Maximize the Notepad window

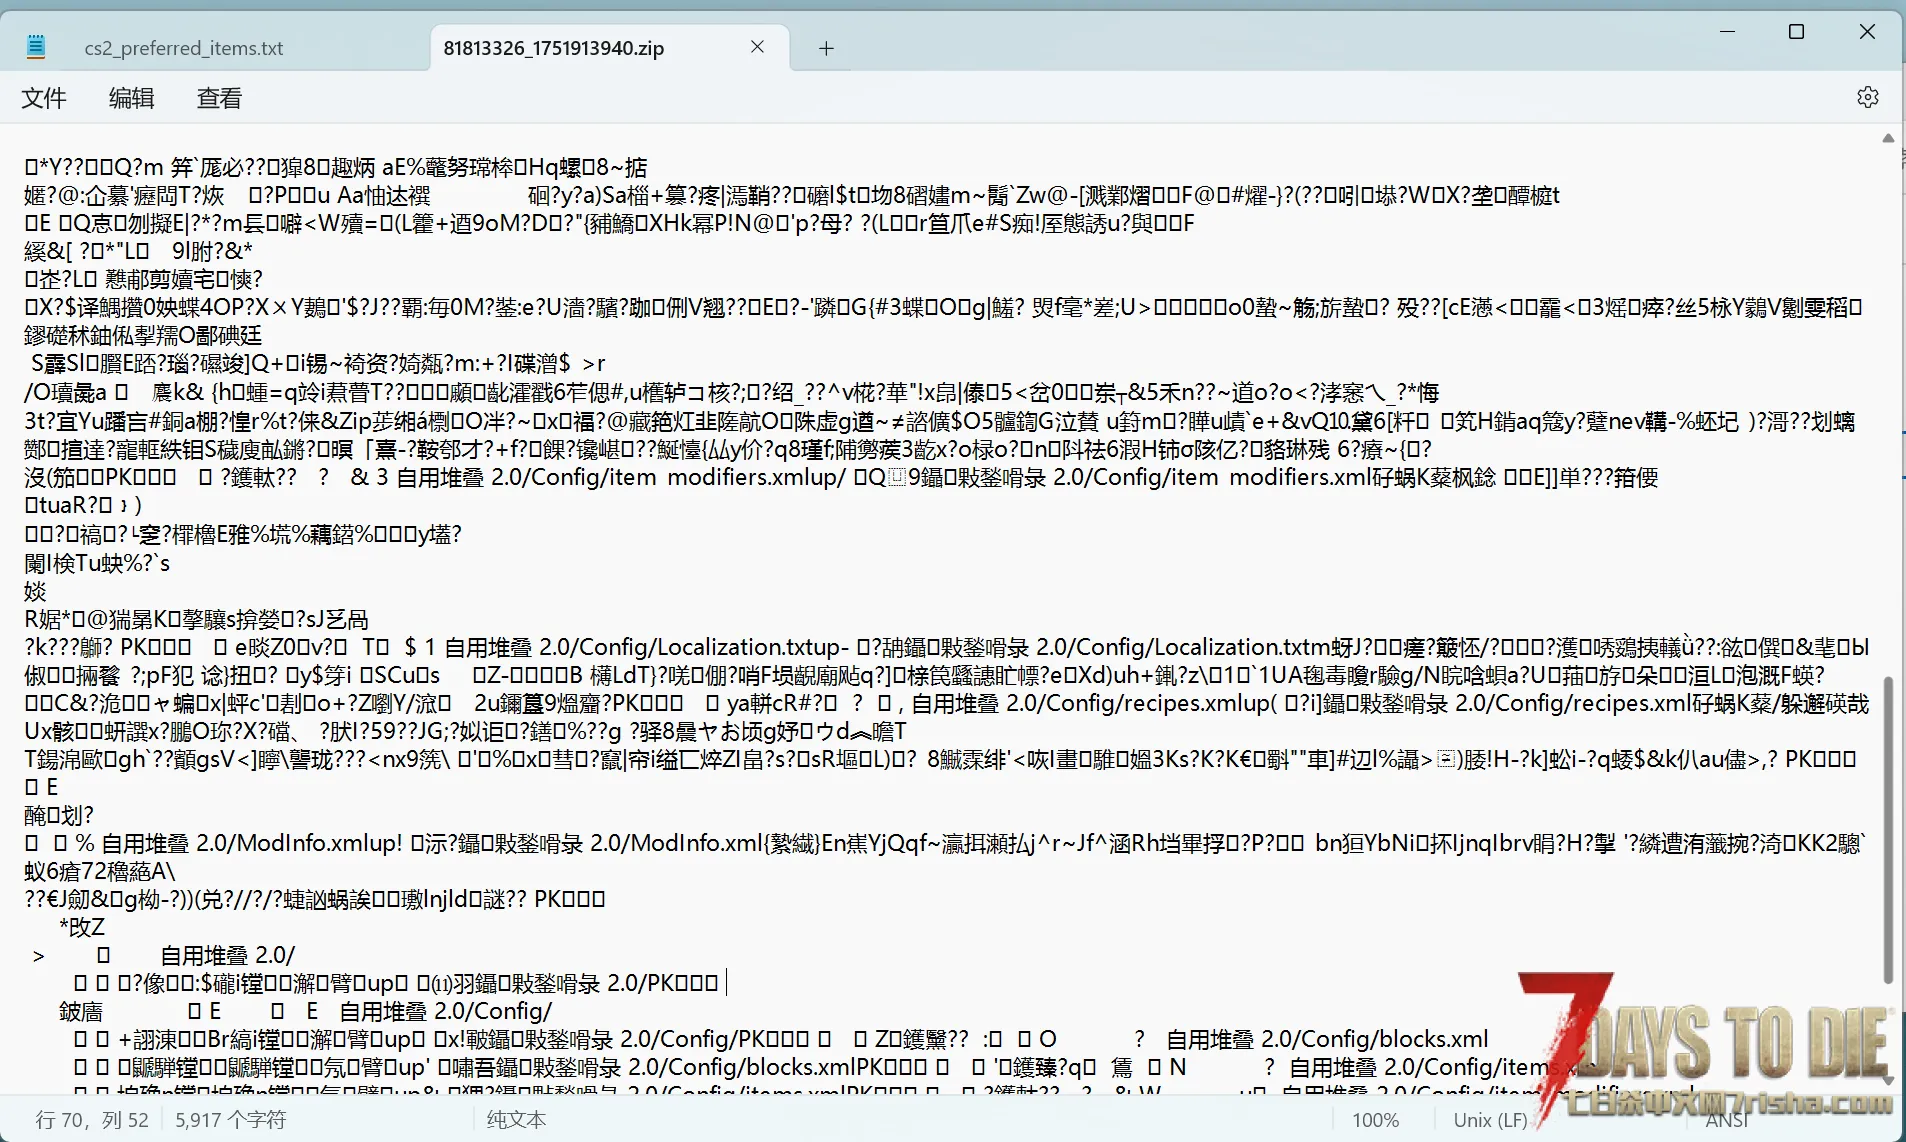pyautogui.click(x=1797, y=32)
